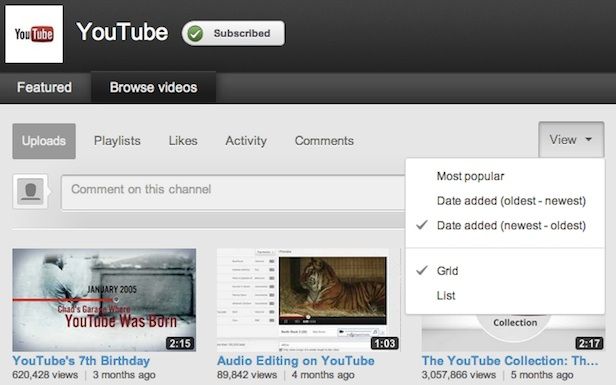Click the YouTube channel logo avatar
Viewport: 616px width, 385px height.
tap(34, 34)
